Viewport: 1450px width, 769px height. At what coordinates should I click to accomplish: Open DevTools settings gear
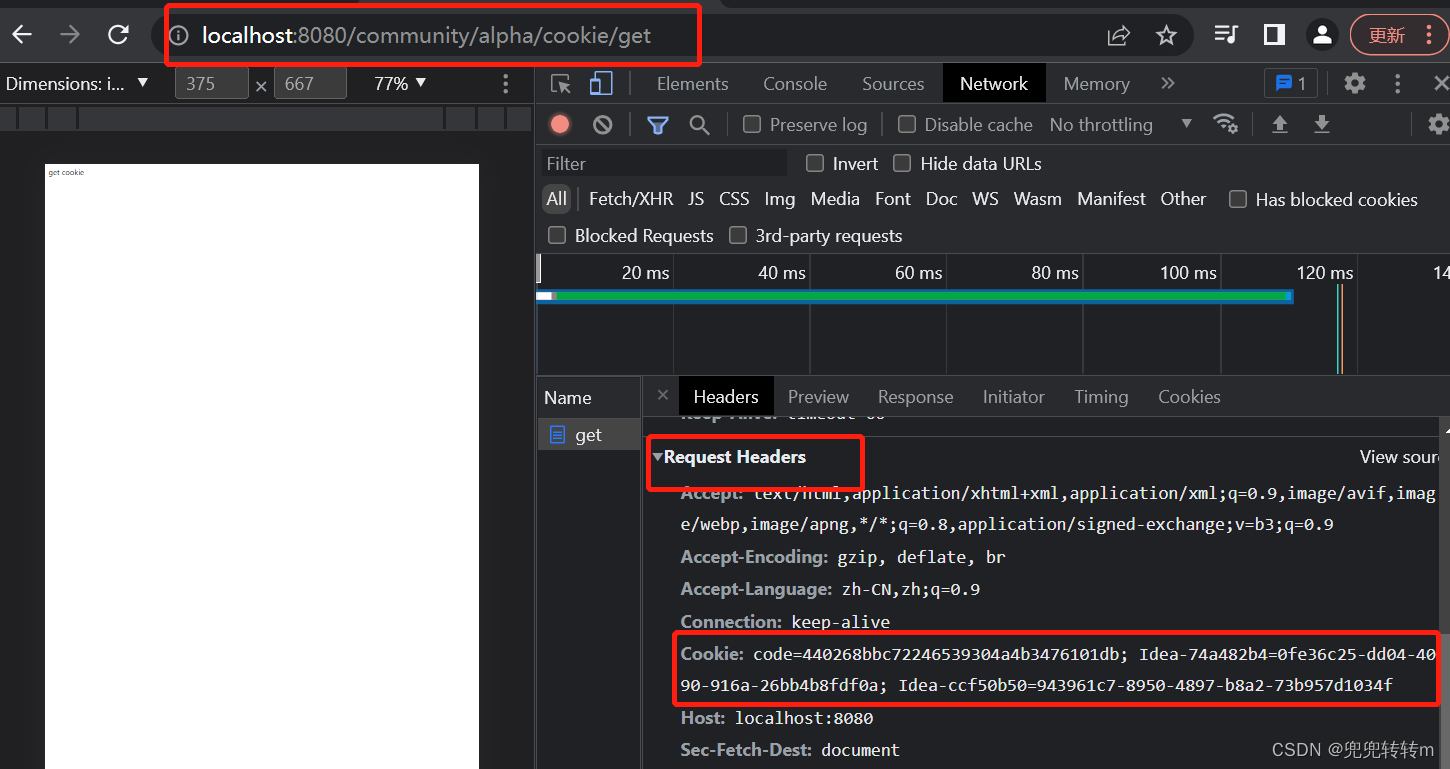[1354, 84]
